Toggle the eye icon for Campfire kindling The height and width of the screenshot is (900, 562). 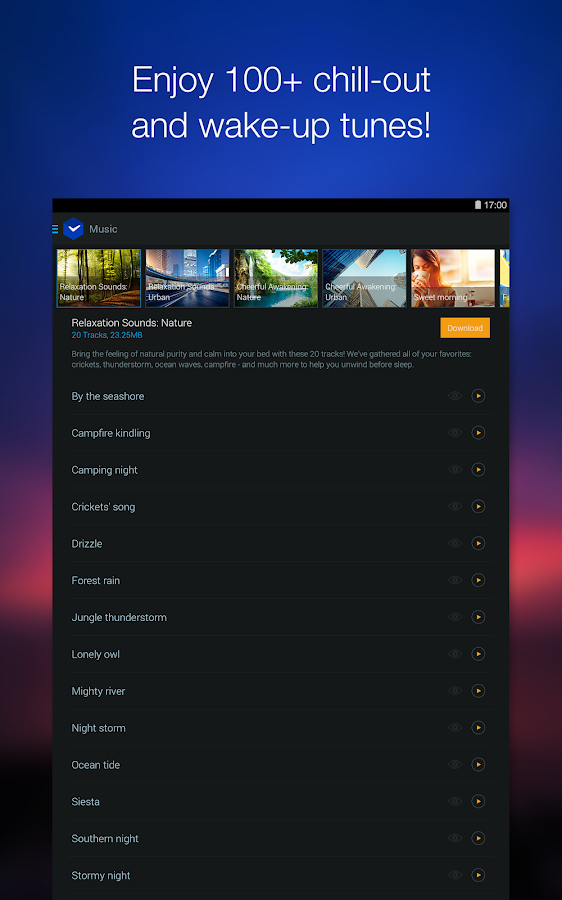(455, 433)
